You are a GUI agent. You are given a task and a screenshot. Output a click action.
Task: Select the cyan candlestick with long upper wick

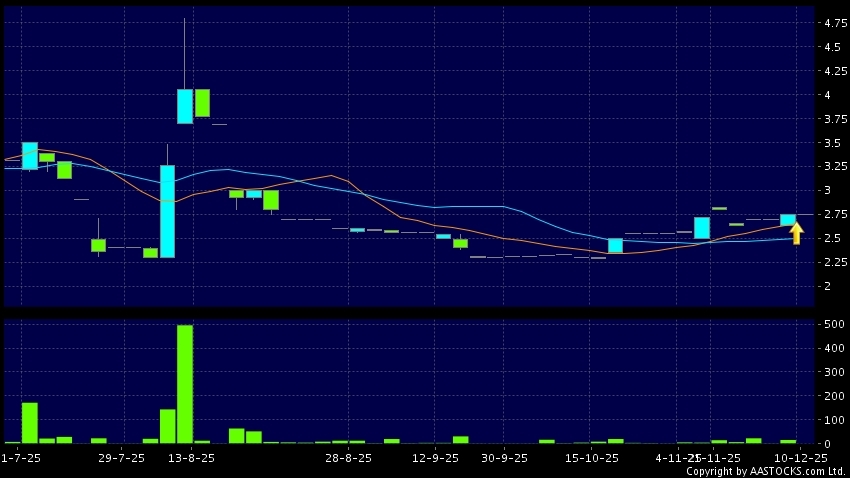coord(184,105)
